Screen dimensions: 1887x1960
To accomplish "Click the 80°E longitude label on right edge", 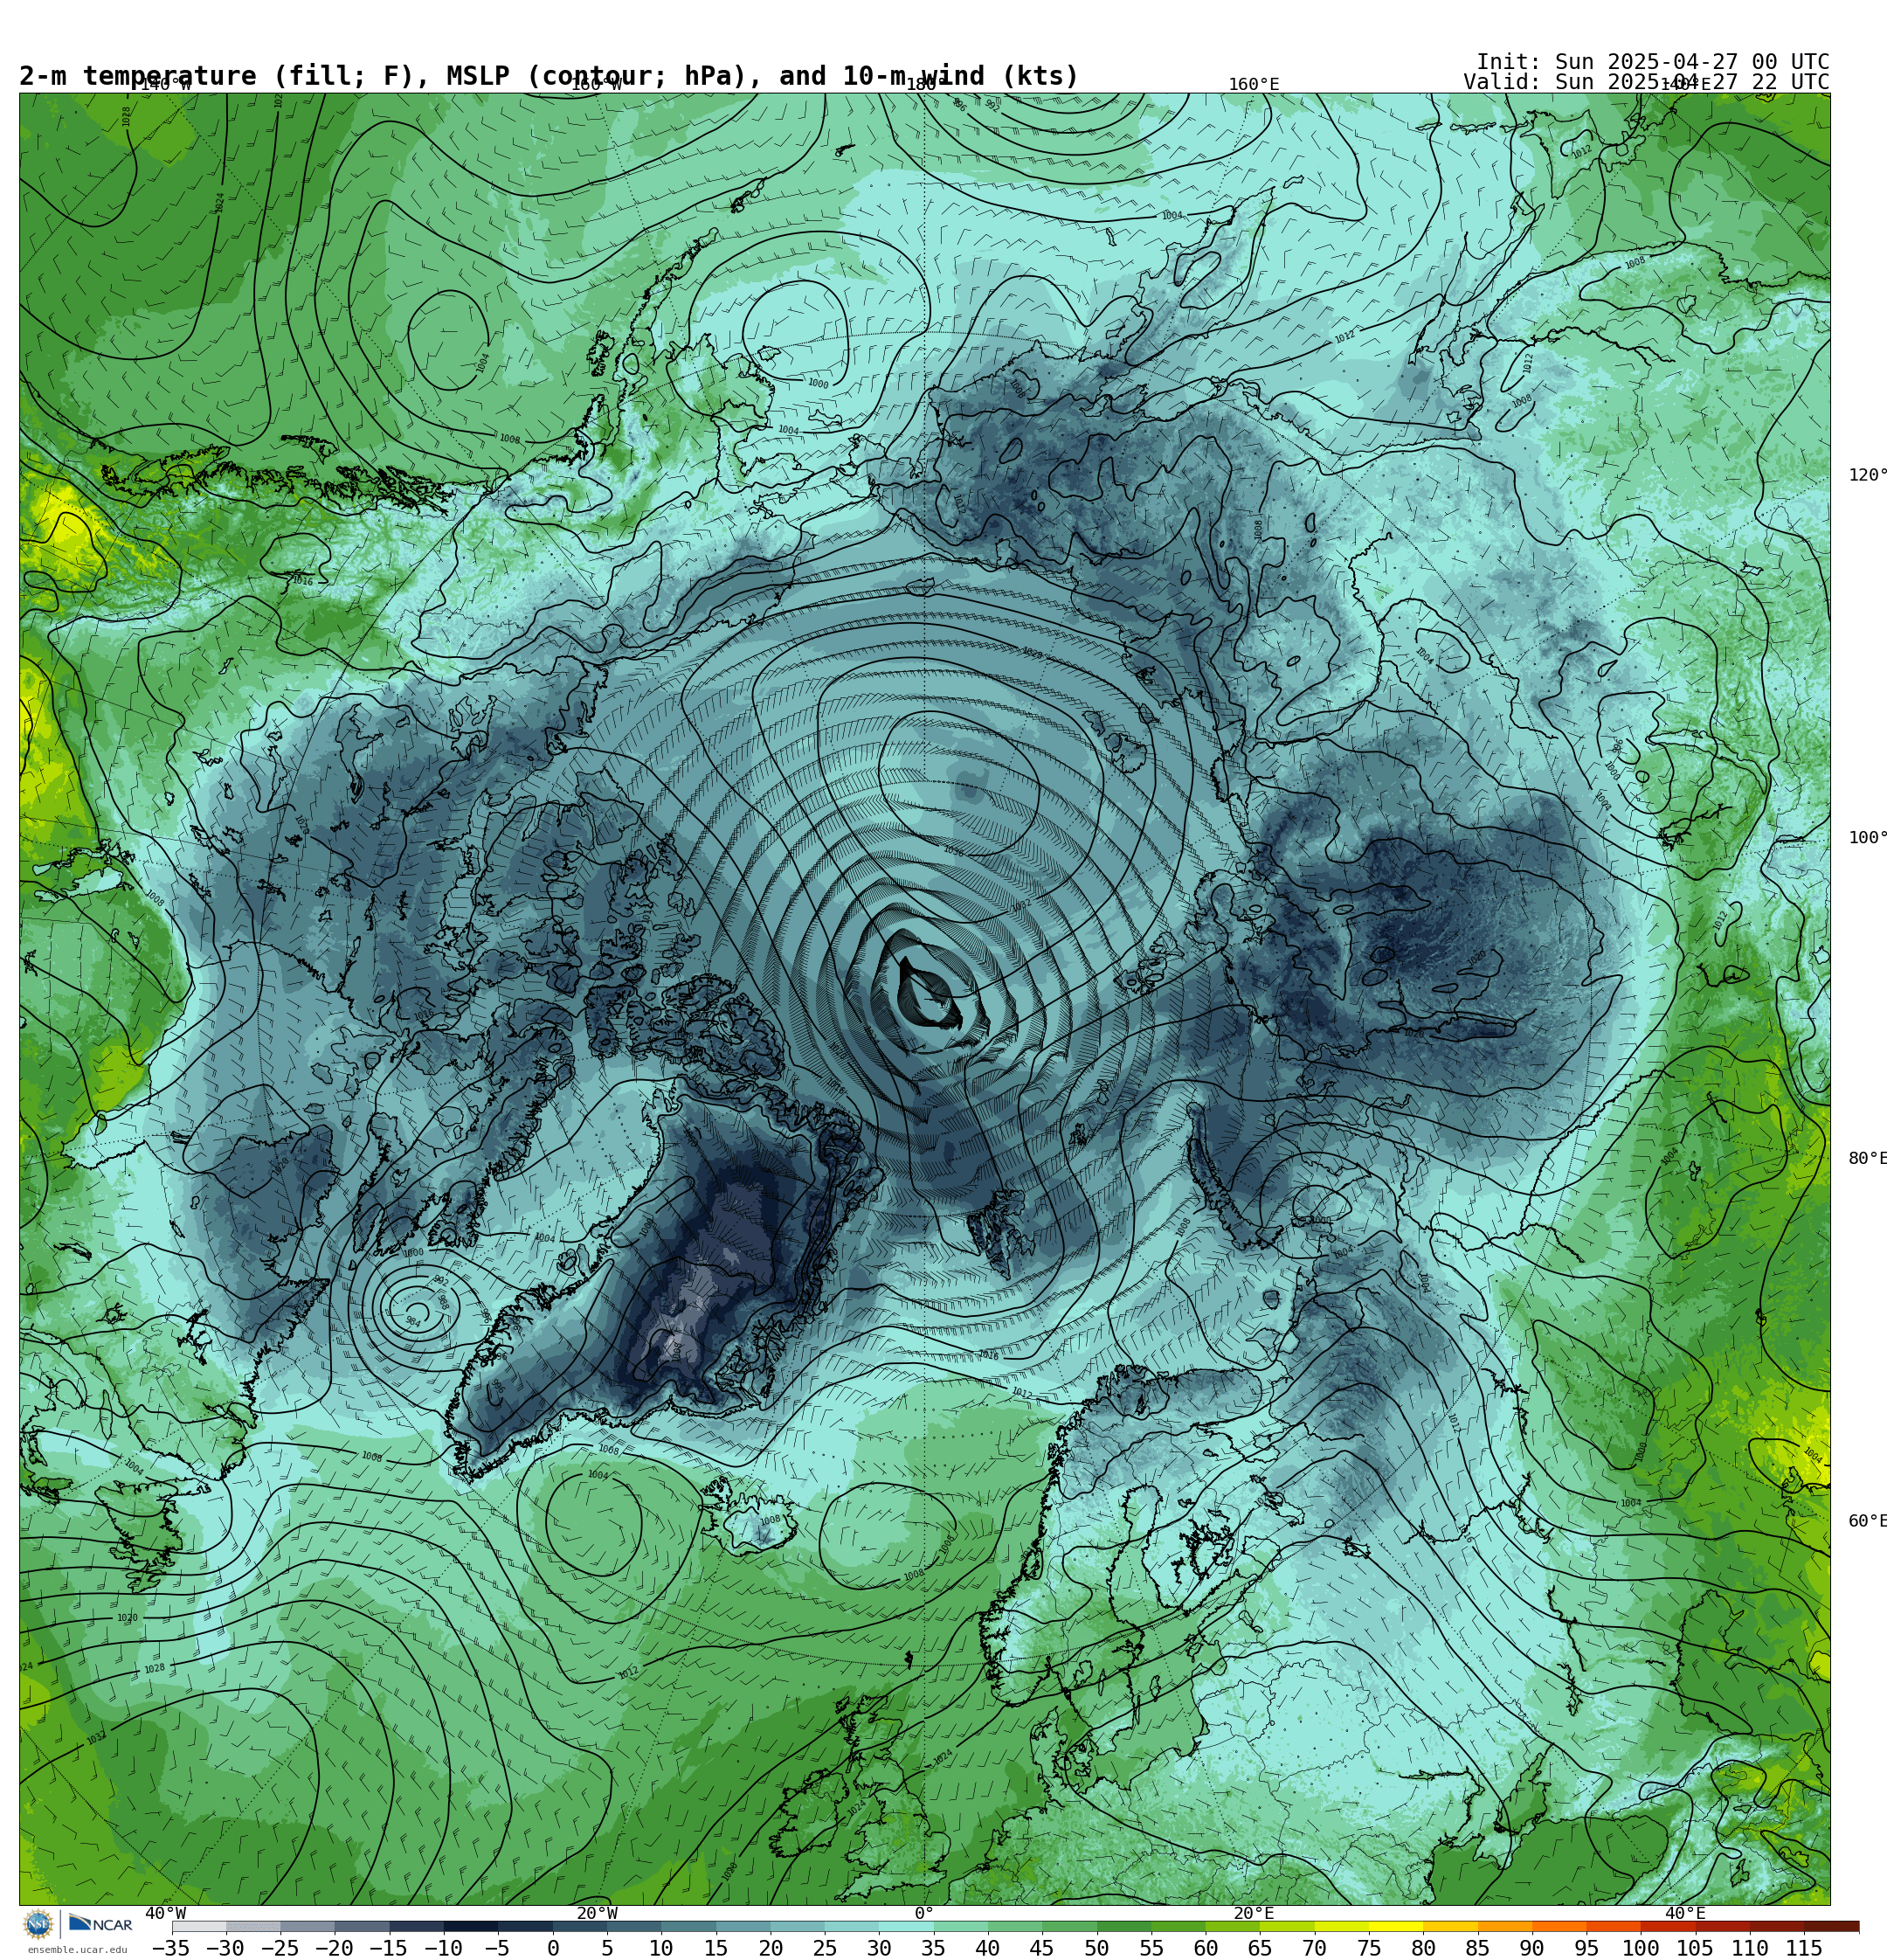I will click(1866, 1158).
